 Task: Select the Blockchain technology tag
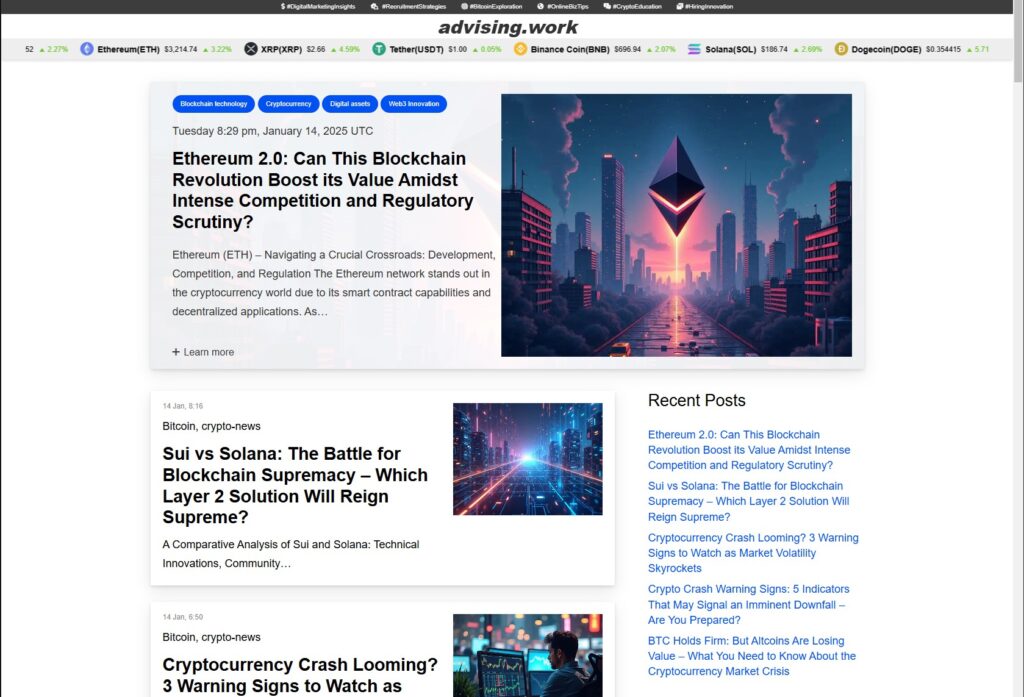(x=214, y=104)
